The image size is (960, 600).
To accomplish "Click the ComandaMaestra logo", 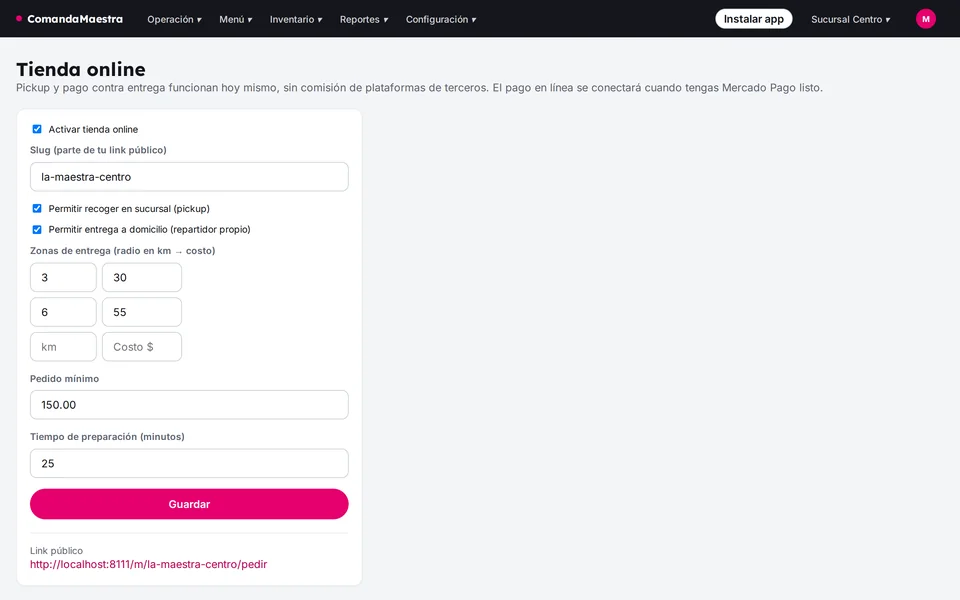I will [x=69, y=19].
